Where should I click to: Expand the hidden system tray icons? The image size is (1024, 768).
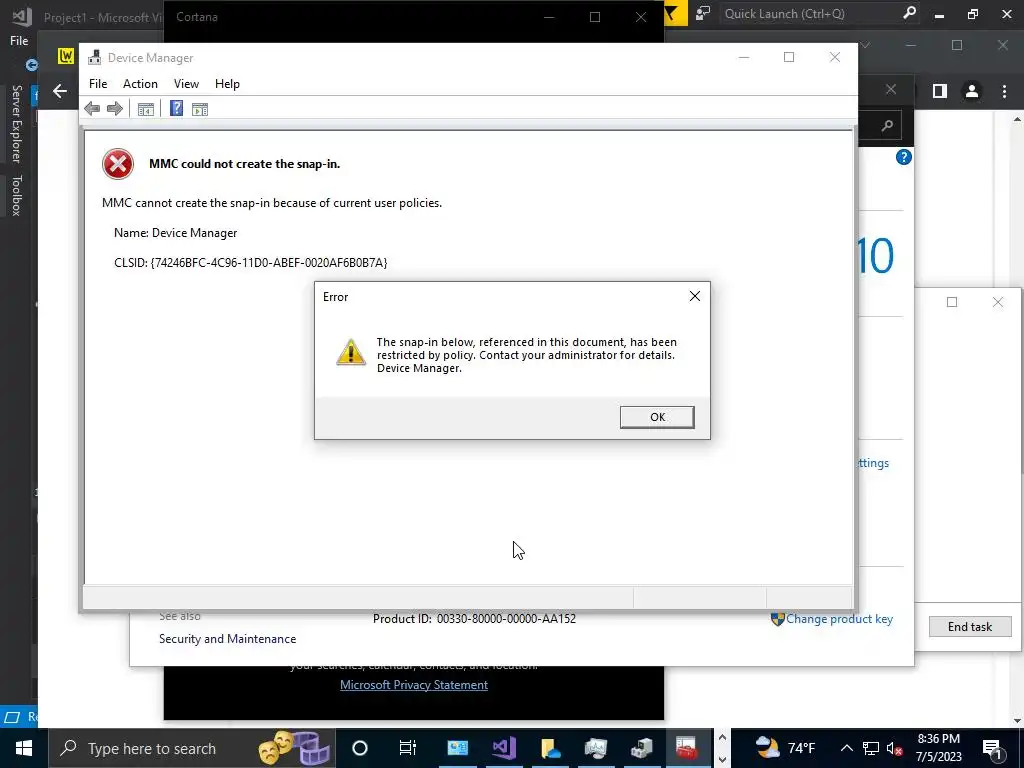coord(846,748)
